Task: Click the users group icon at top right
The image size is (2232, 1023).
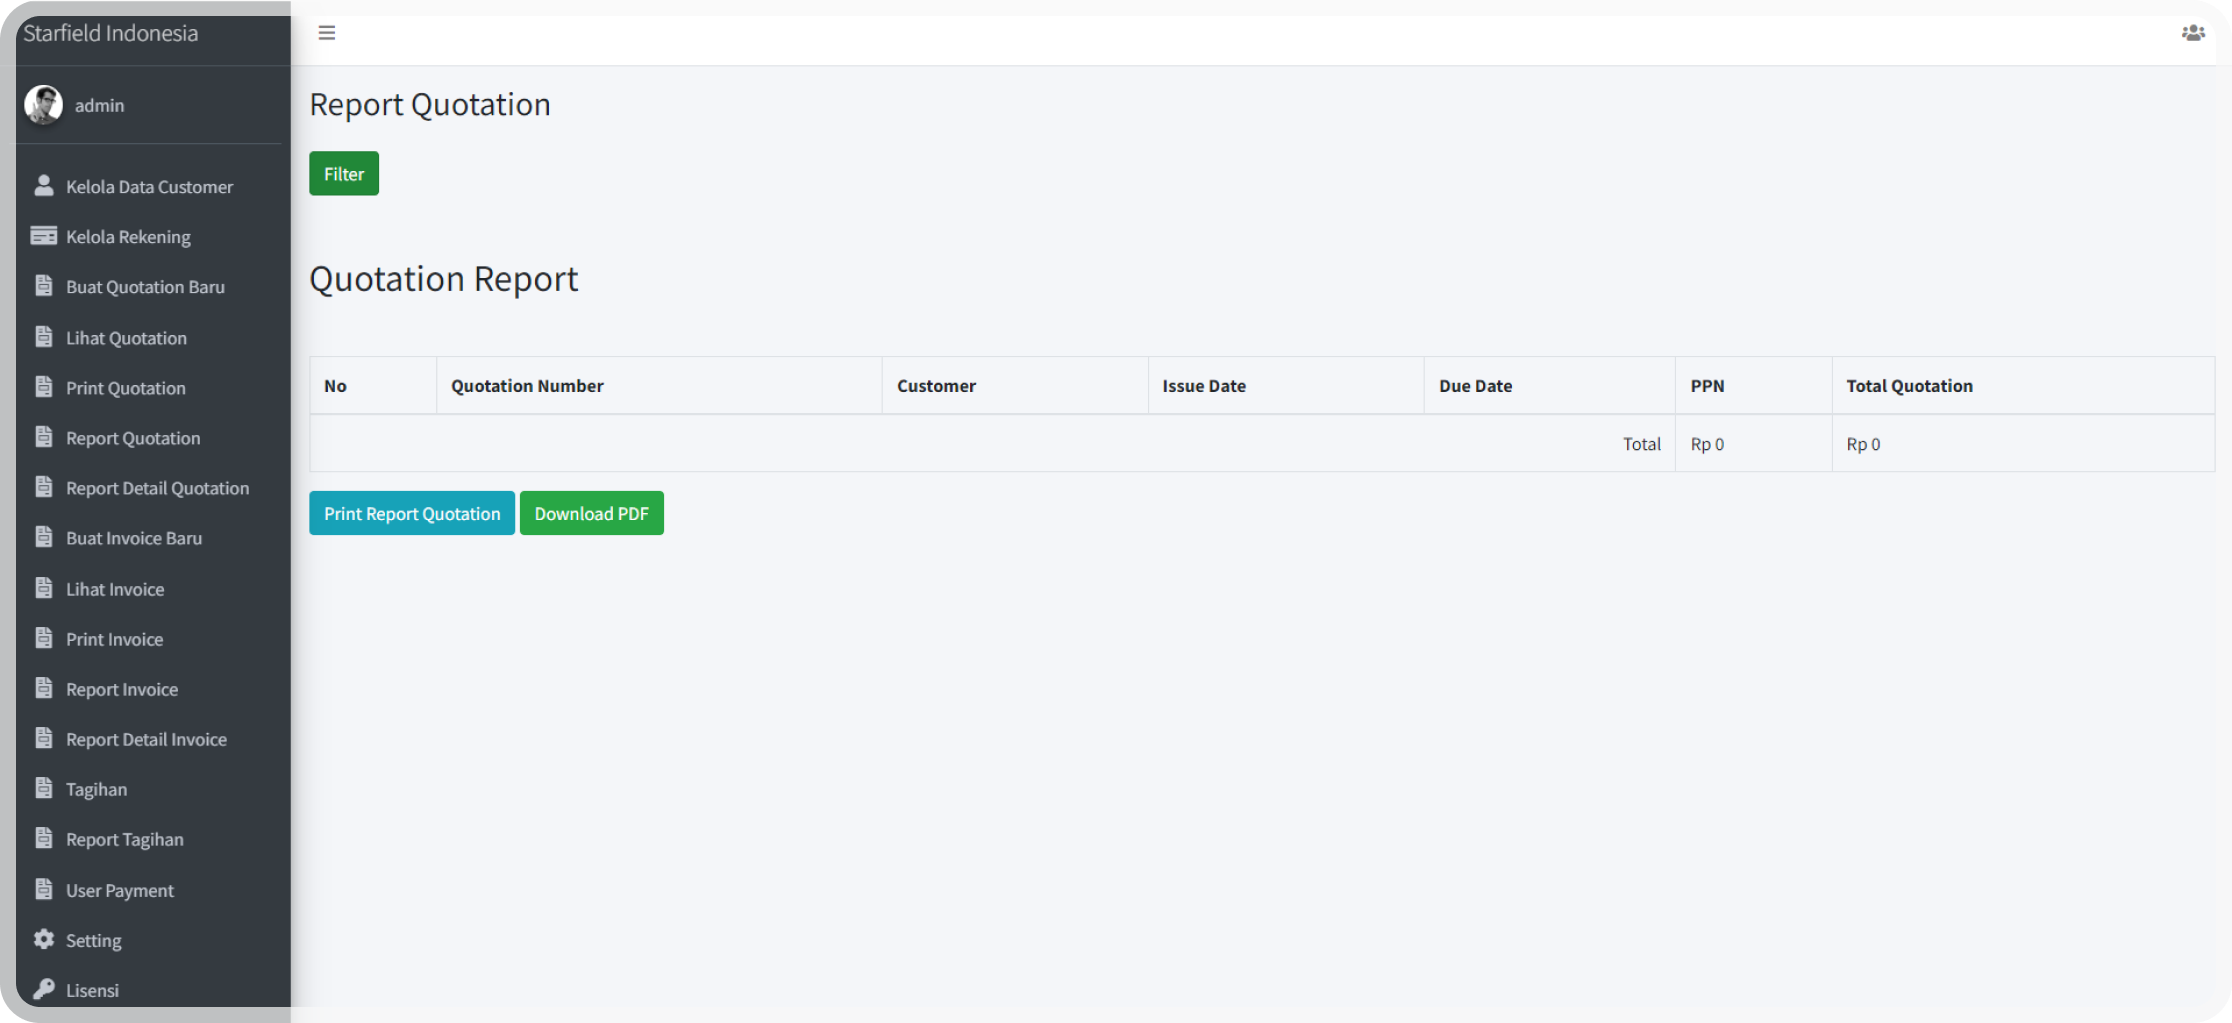Action: 2192,33
